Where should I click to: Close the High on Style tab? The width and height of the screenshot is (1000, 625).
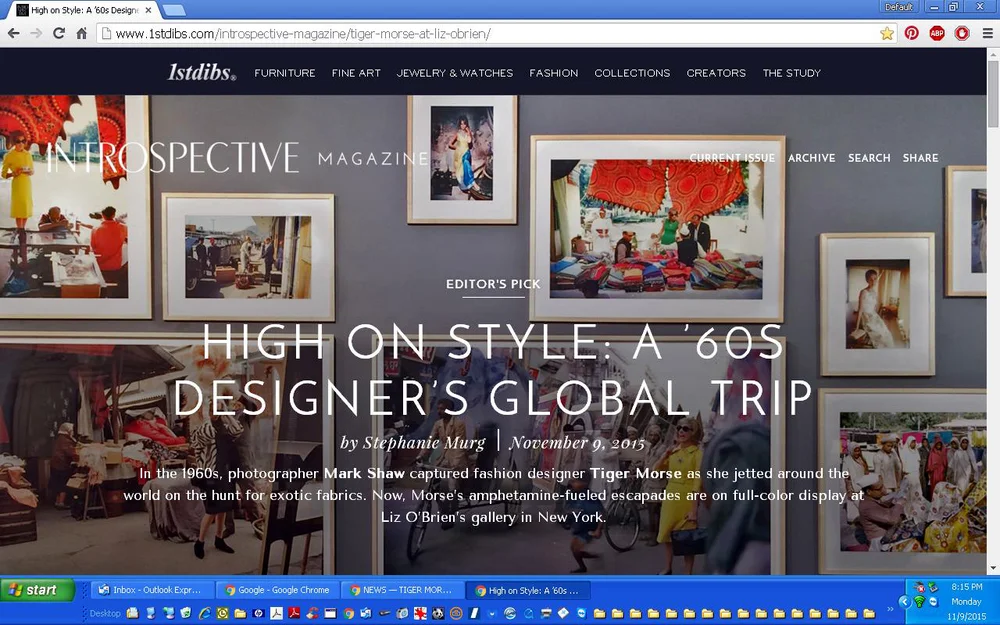[148, 10]
